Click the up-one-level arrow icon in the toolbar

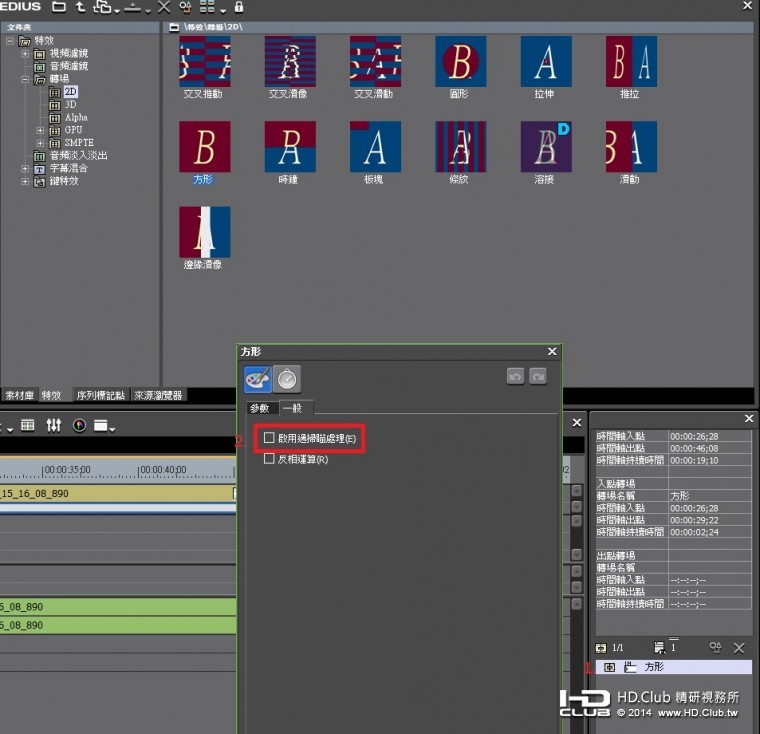(x=80, y=7)
